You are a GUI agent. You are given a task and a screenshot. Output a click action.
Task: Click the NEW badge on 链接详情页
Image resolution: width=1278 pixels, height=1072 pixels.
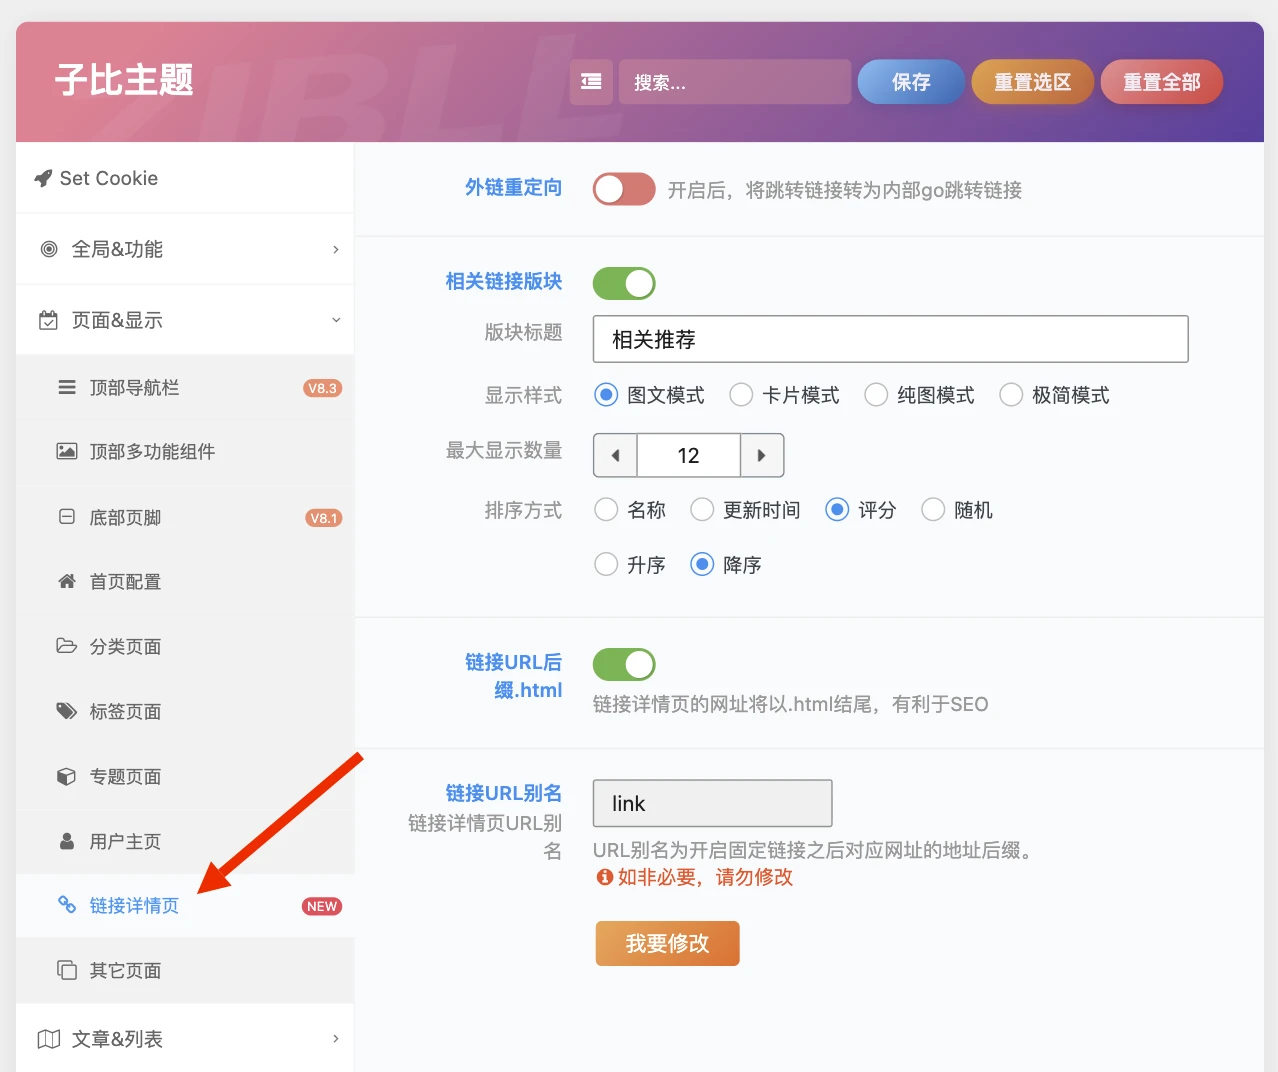[x=322, y=906]
